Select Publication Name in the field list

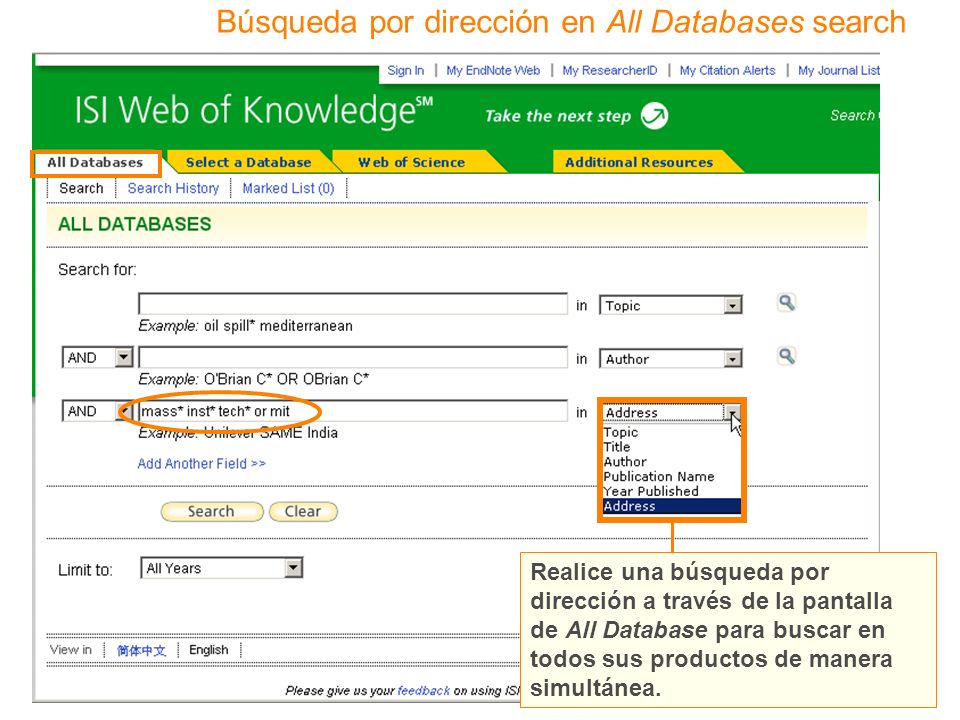pyautogui.click(x=659, y=476)
